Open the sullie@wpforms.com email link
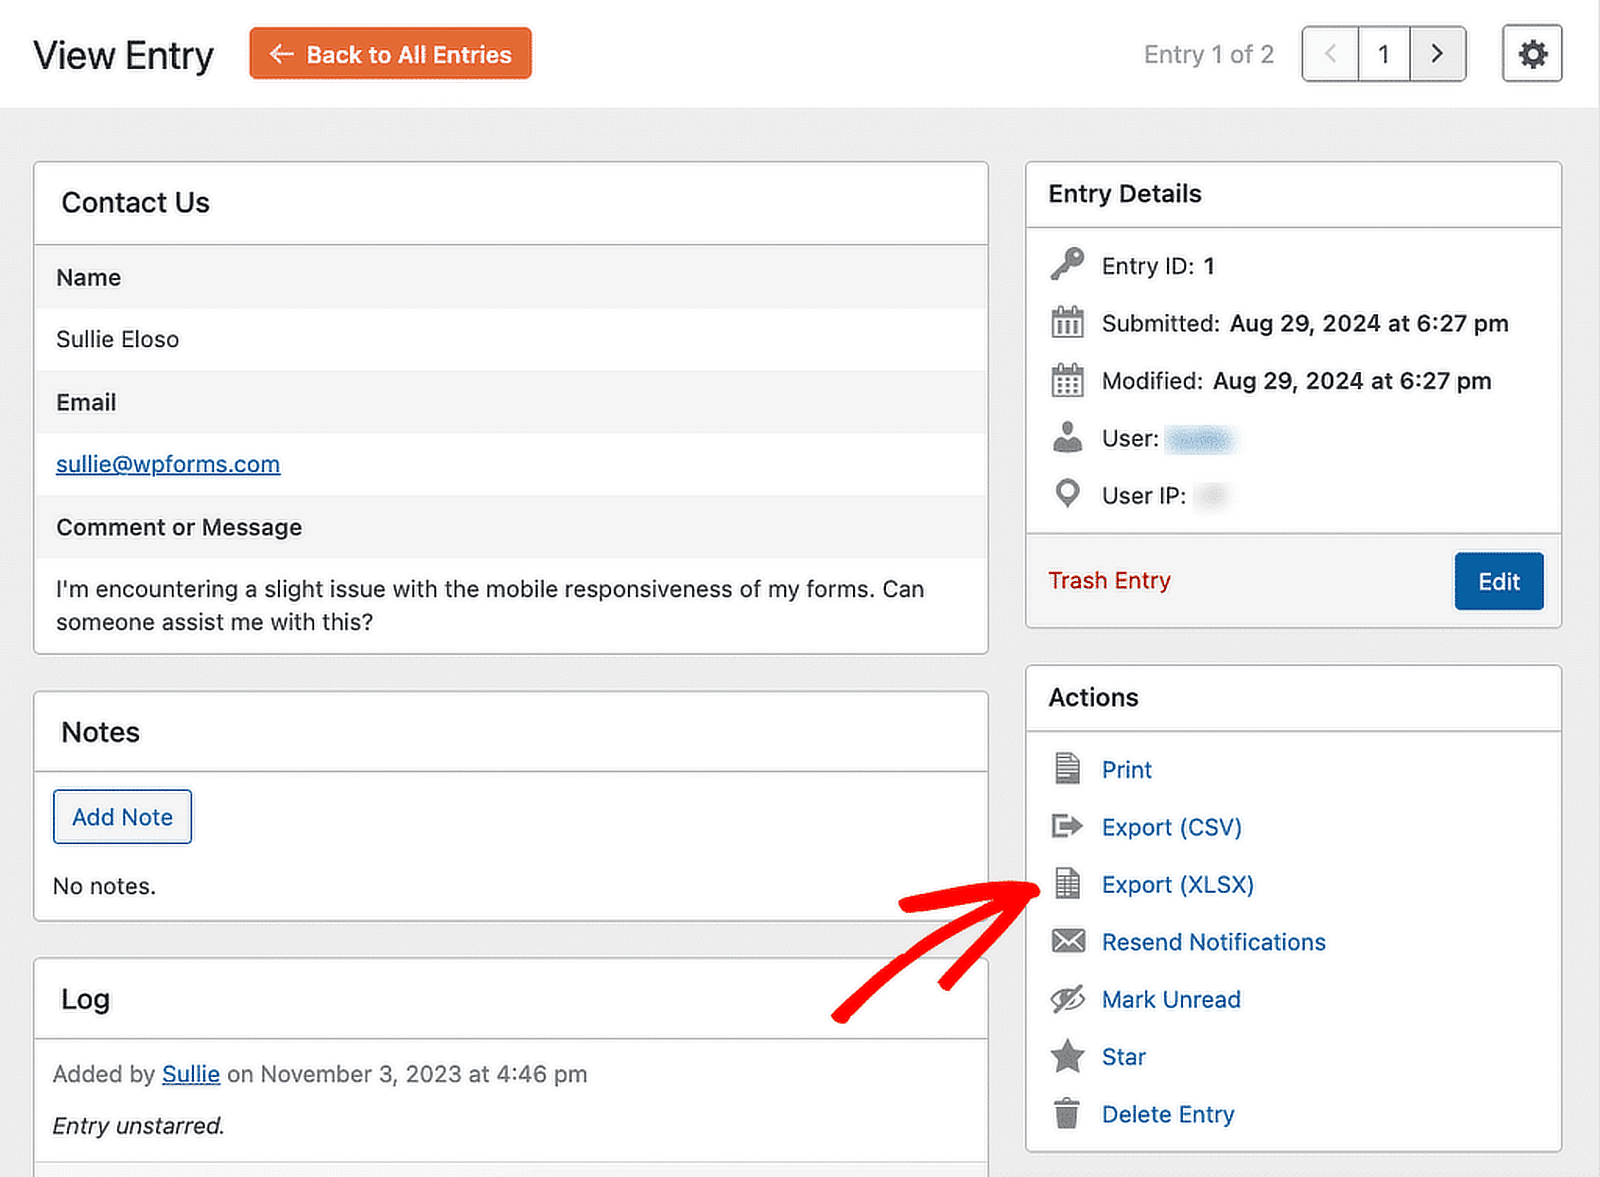 click(x=167, y=464)
